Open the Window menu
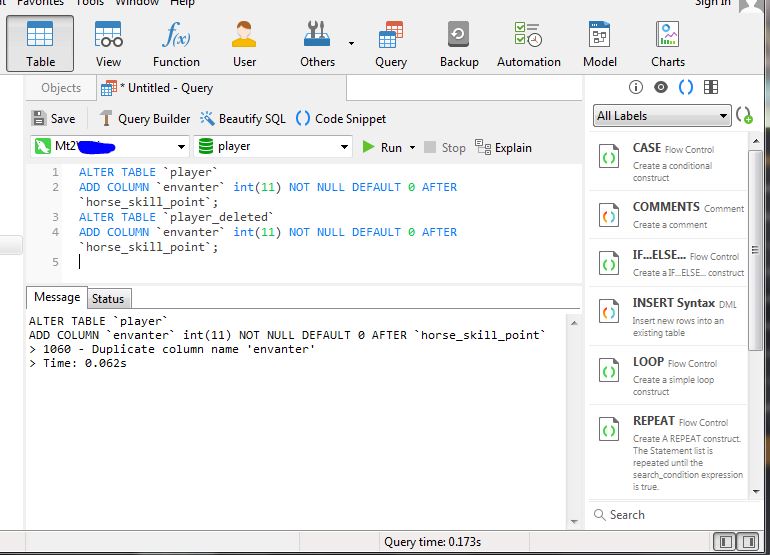The width and height of the screenshot is (770, 555). tap(137, 2)
